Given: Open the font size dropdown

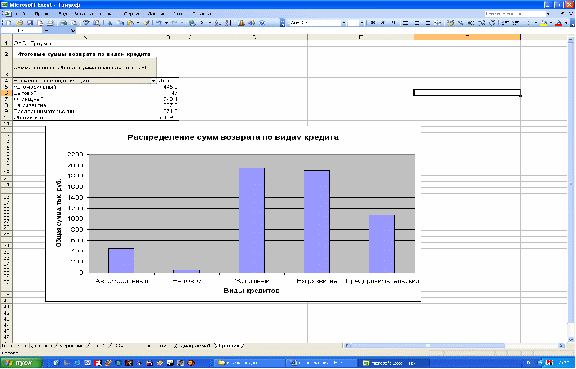Looking at the screenshot, I should pyautogui.click(x=362, y=23).
